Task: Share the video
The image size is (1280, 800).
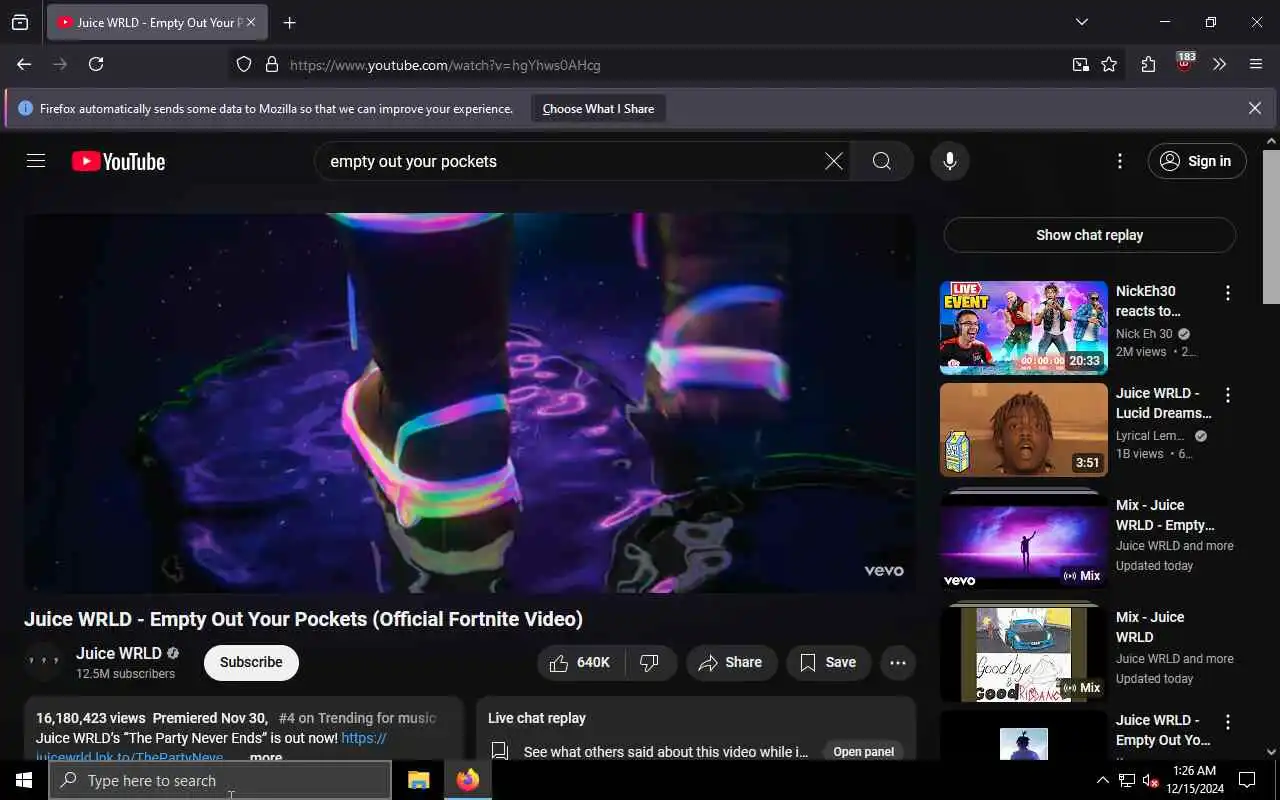Action: [731, 662]
